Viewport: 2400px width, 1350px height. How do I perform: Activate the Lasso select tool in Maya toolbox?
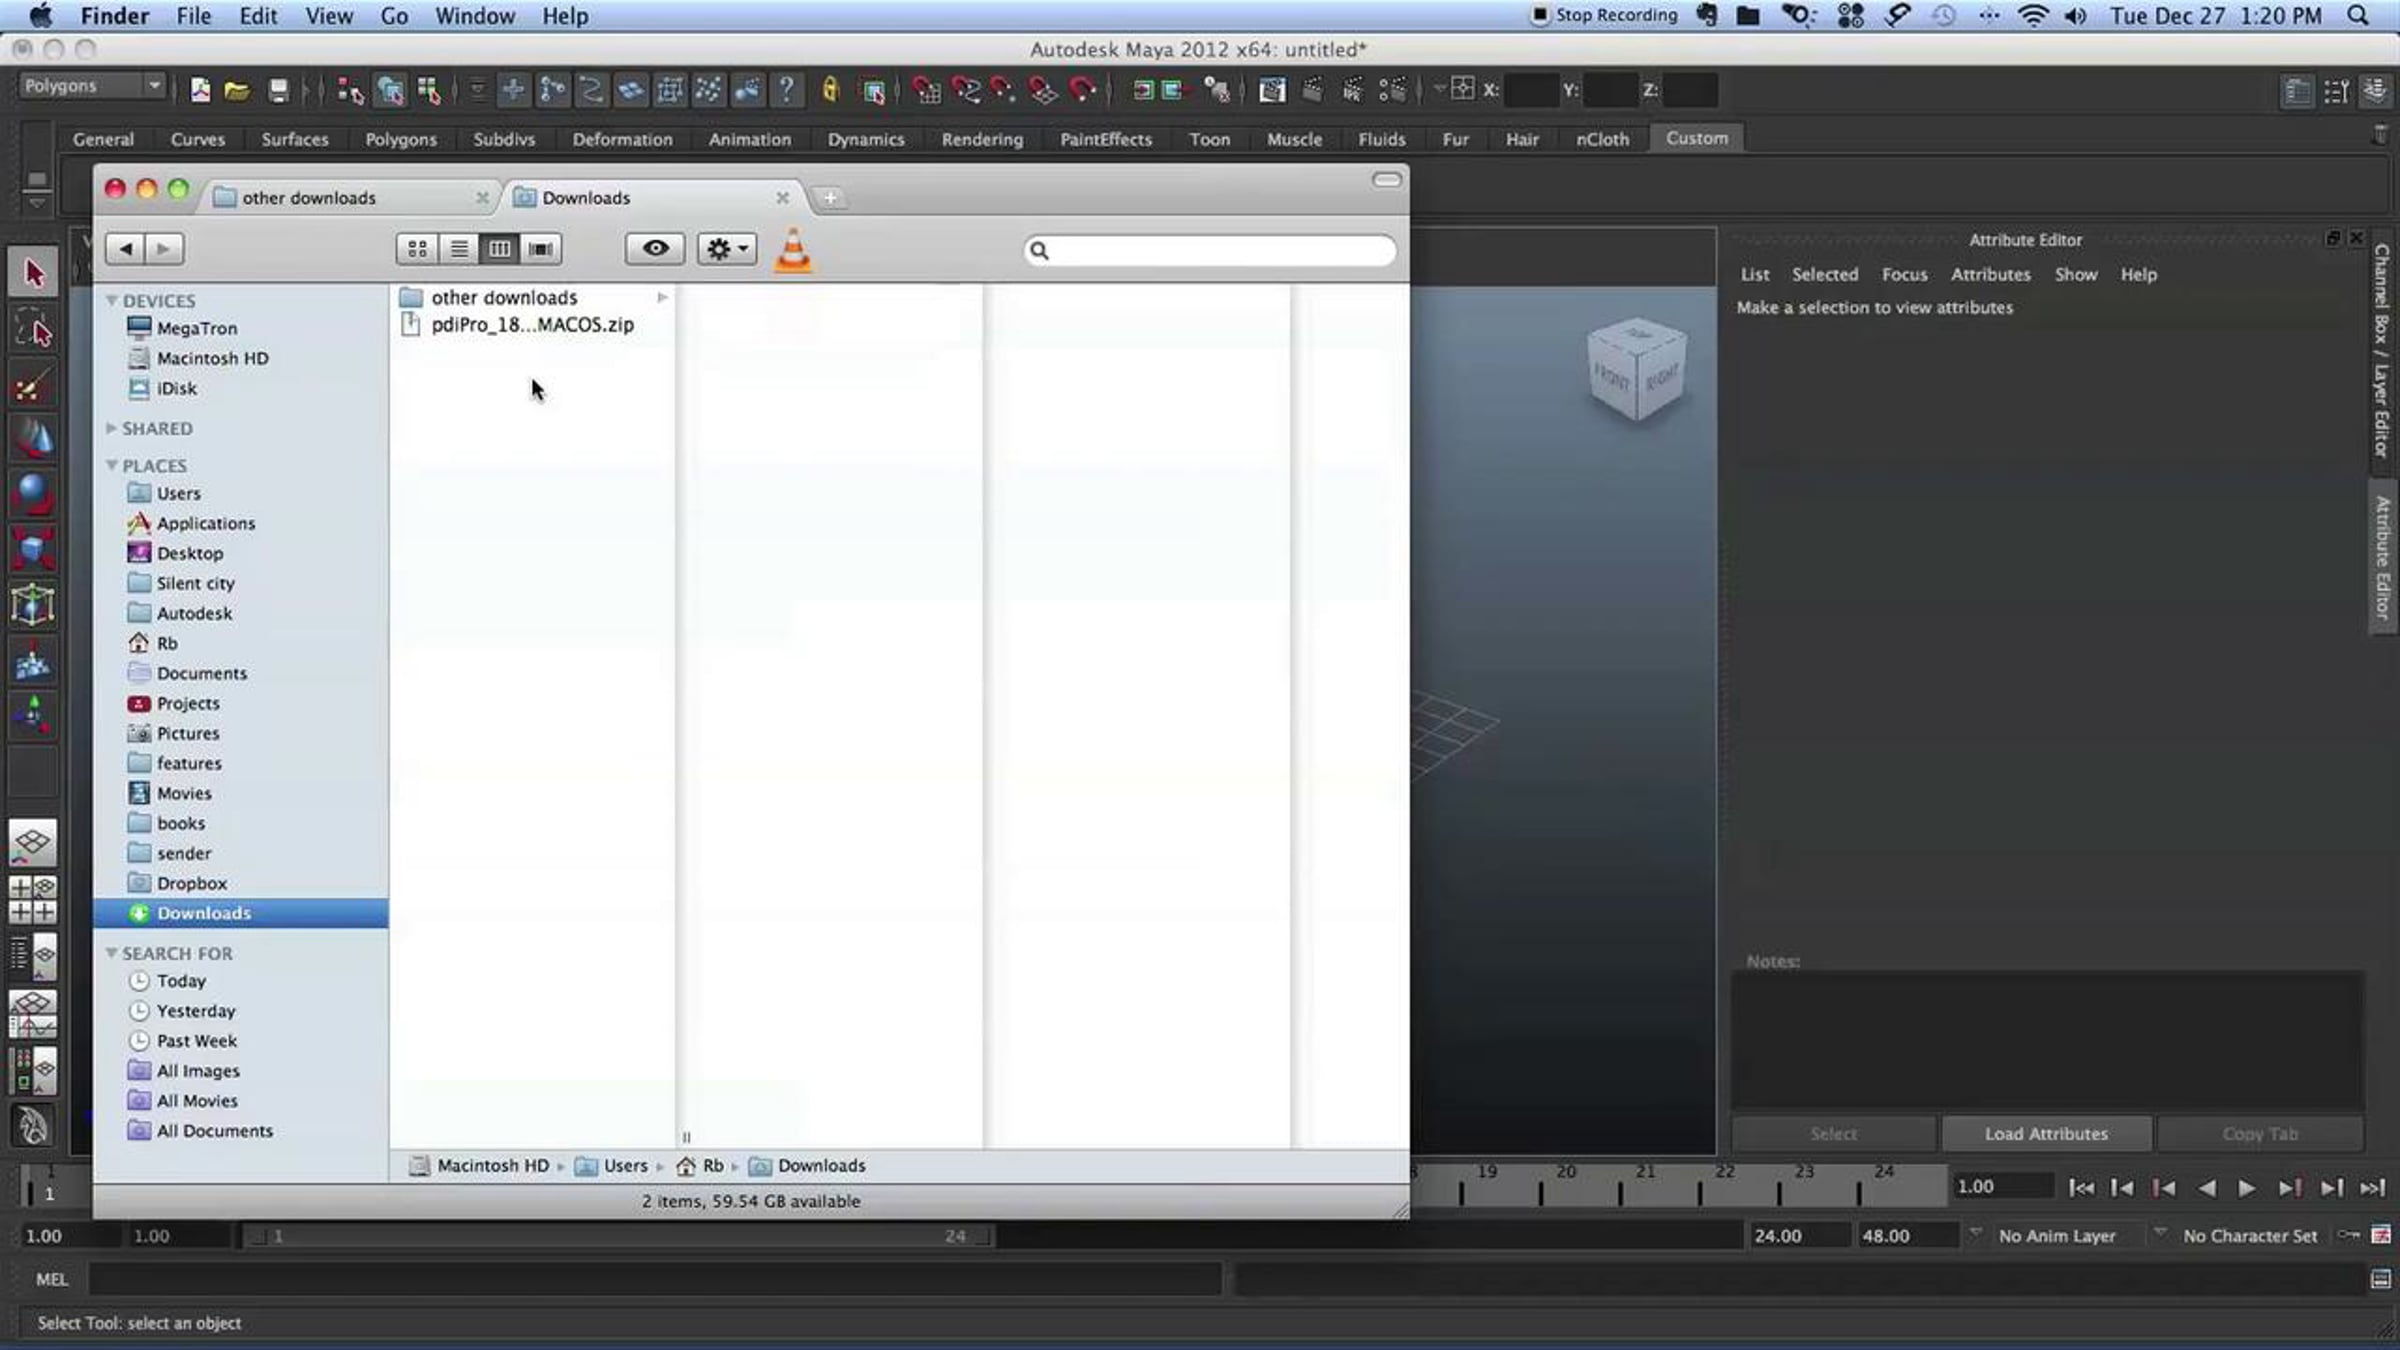(x=33, y=329)
